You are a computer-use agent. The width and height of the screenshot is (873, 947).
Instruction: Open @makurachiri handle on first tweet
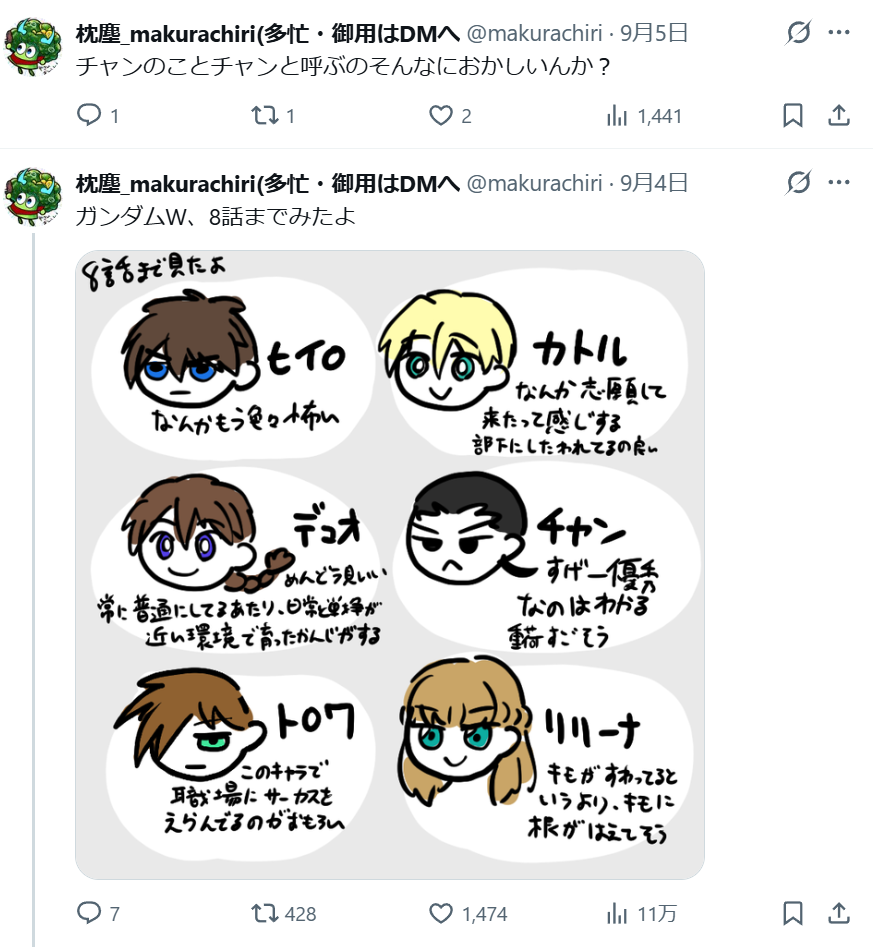pyautogui.click(x=534, y=33)
